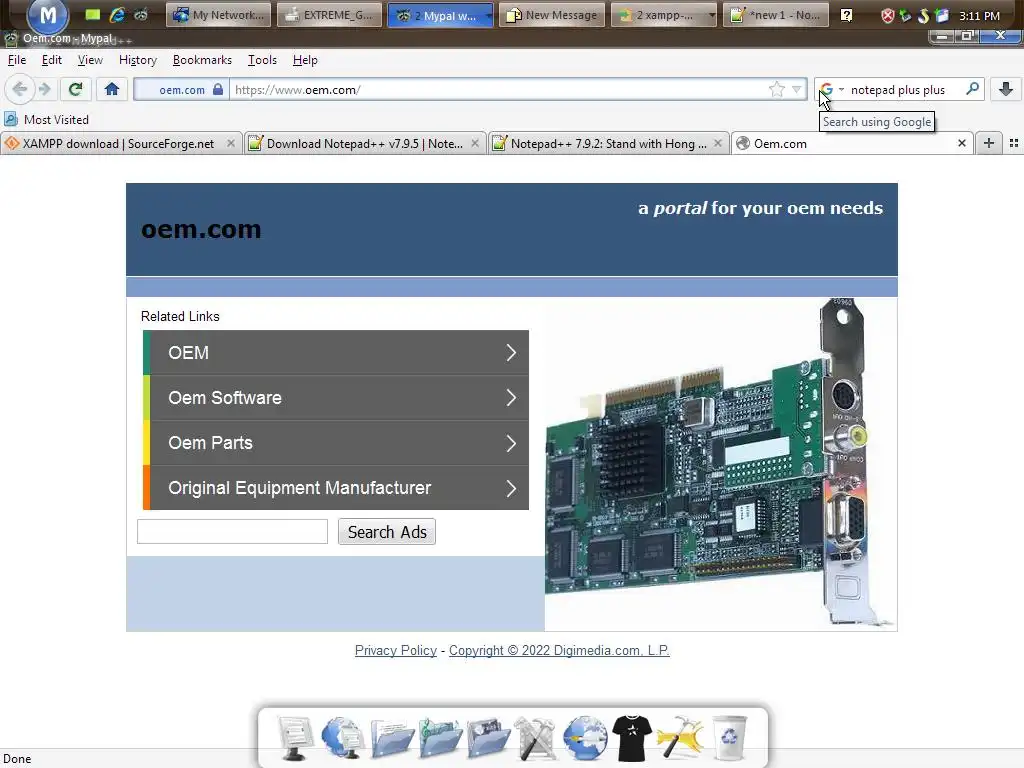Viewport: 1024px width, 768px height.
Task: Open the gray hammer tools dock icon
Action: (x=535, y=738)
